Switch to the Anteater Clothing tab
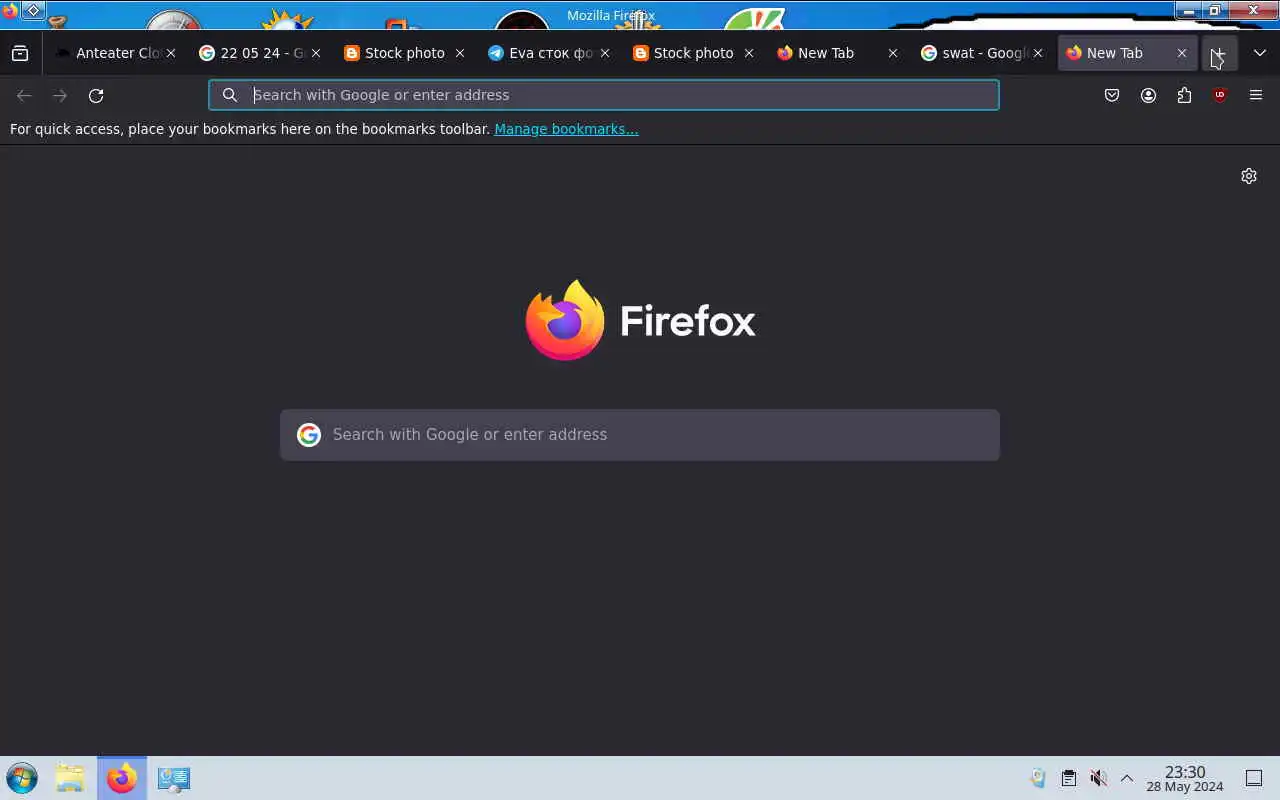The image size is (1280, 800). pyautogui.click(x=118, y=53)
